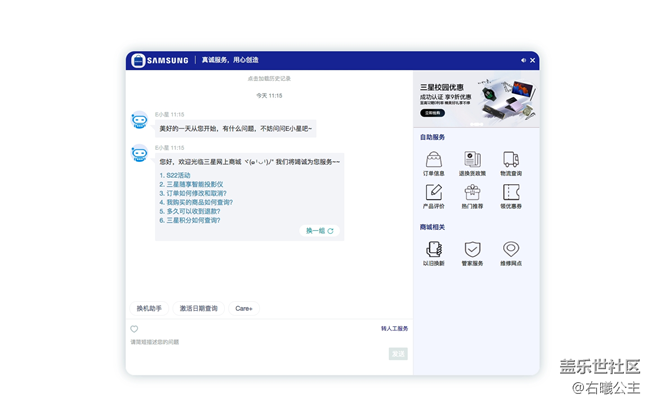
Task: Click 转人工服务 to reach human agent
Action: [x=394, y=329]
